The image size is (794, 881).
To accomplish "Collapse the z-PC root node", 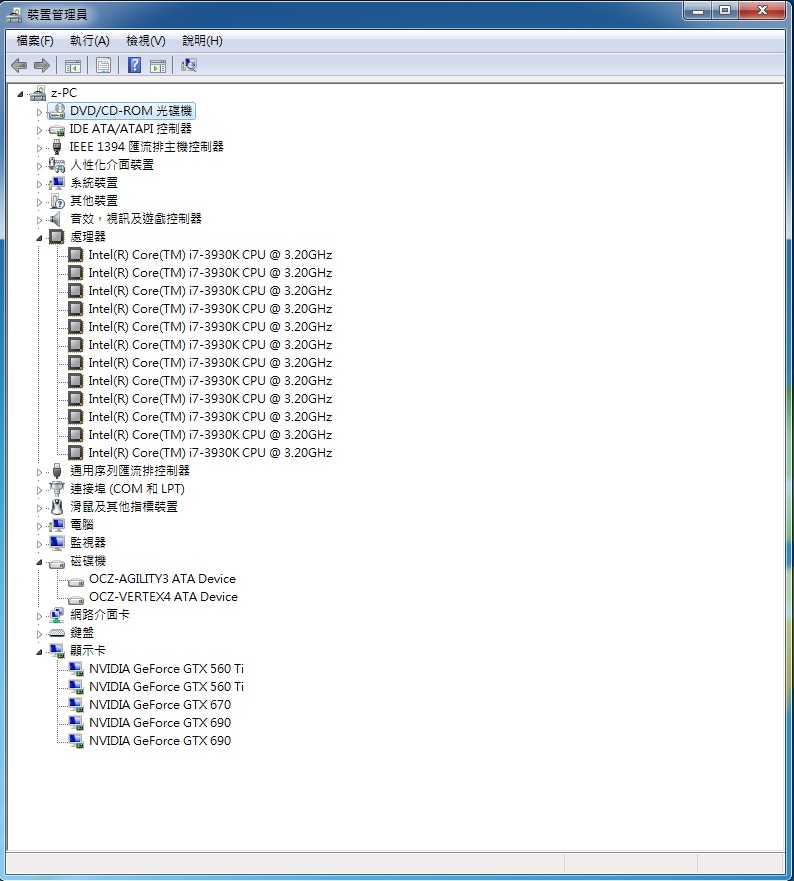I will coord(21,94).
